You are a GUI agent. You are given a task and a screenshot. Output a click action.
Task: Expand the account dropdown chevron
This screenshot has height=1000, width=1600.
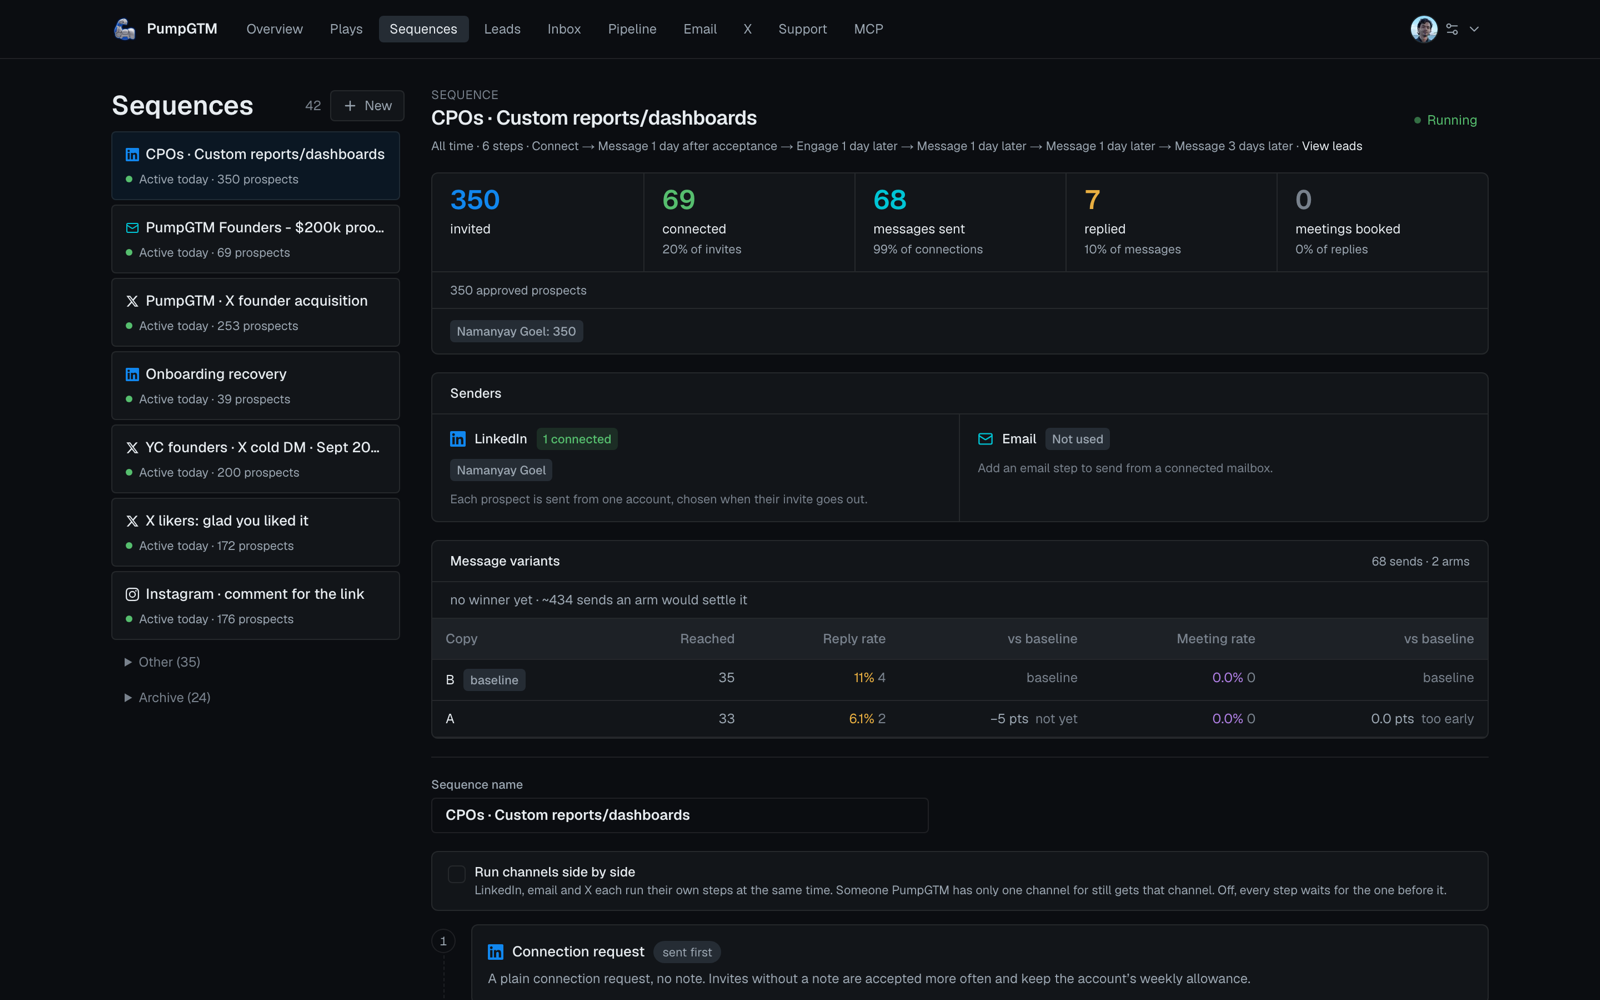(1474, 29)
